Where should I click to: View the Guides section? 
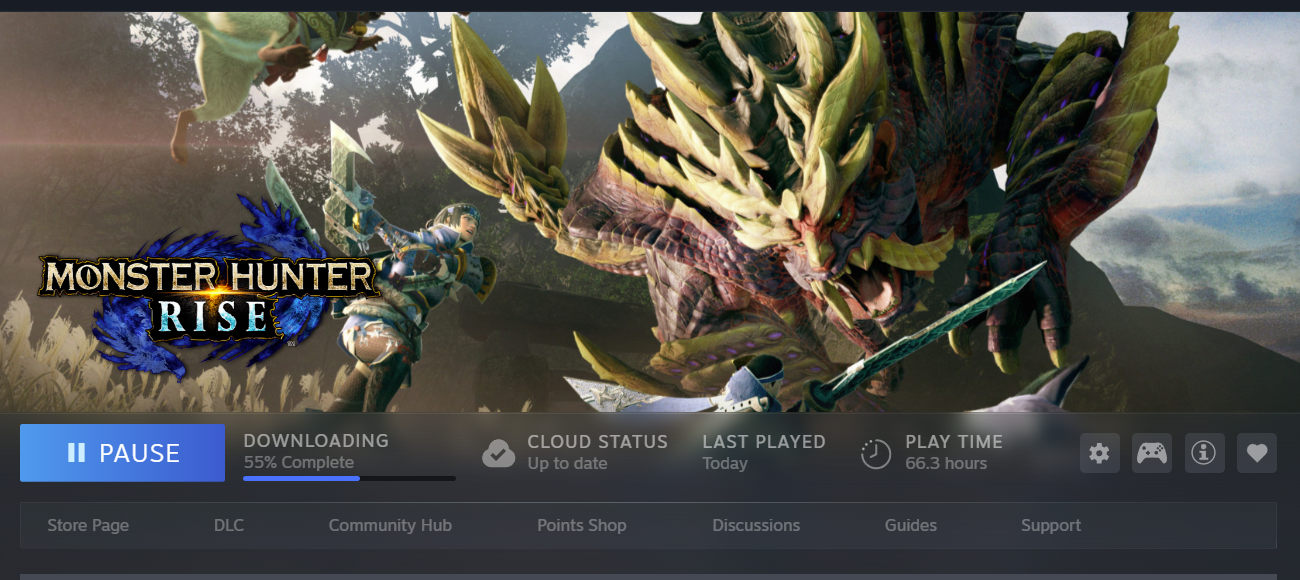pyautogui.click(x=910, y=525)
